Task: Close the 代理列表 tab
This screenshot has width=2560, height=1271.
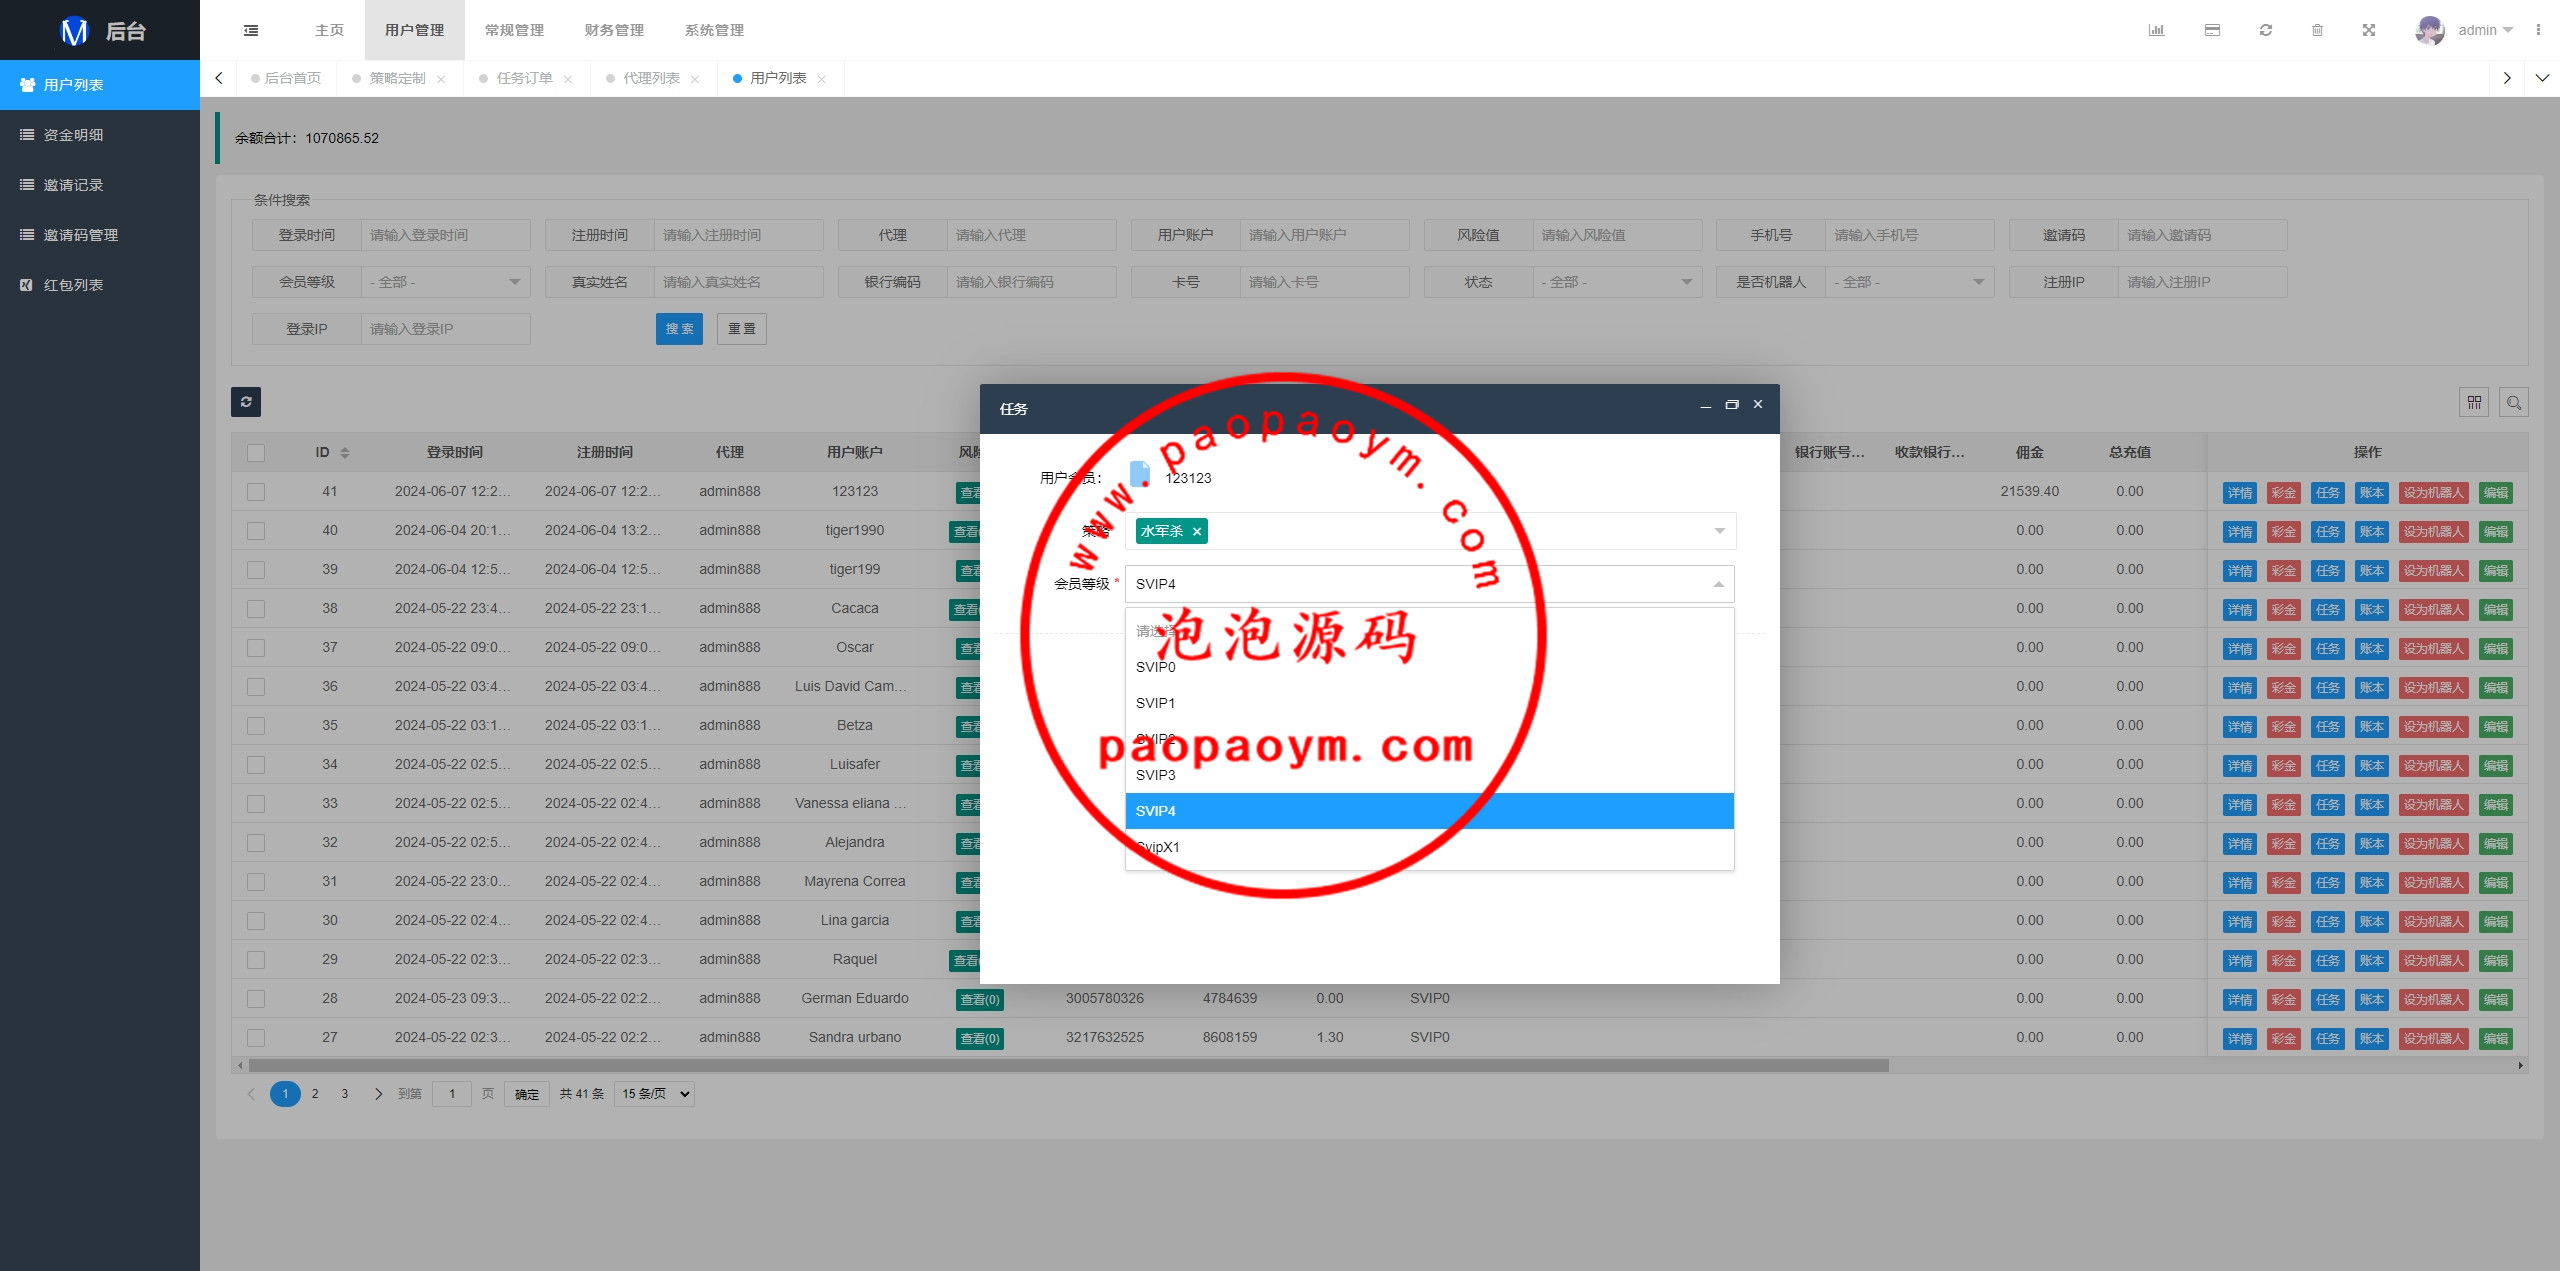Action: 695,79
